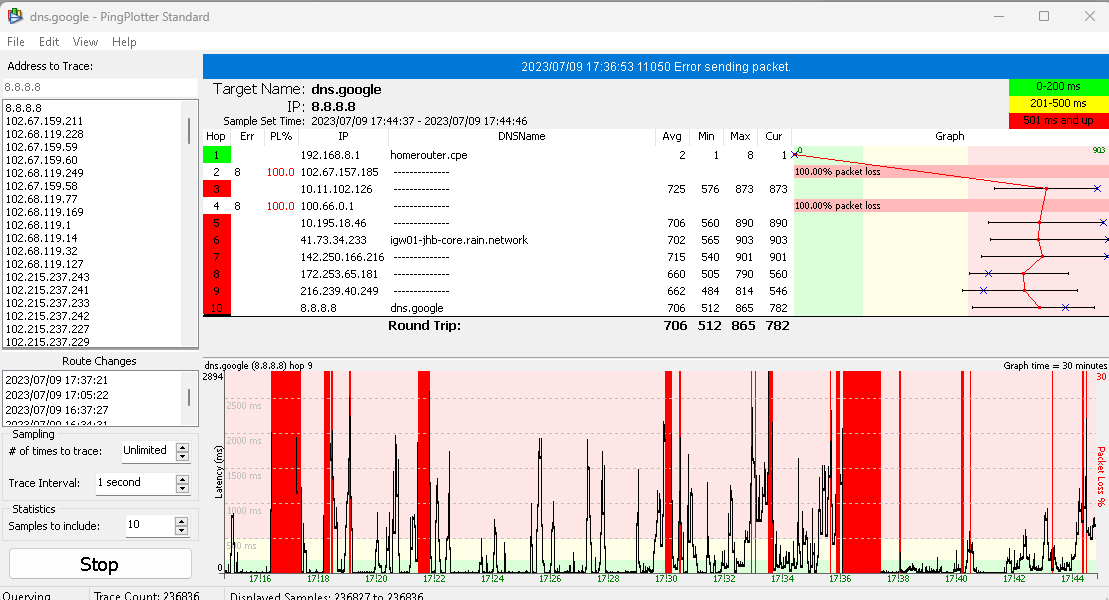Screen dimensions: 1109x600
Task: Increase the Samples to include value
Action: coord(182,521)
